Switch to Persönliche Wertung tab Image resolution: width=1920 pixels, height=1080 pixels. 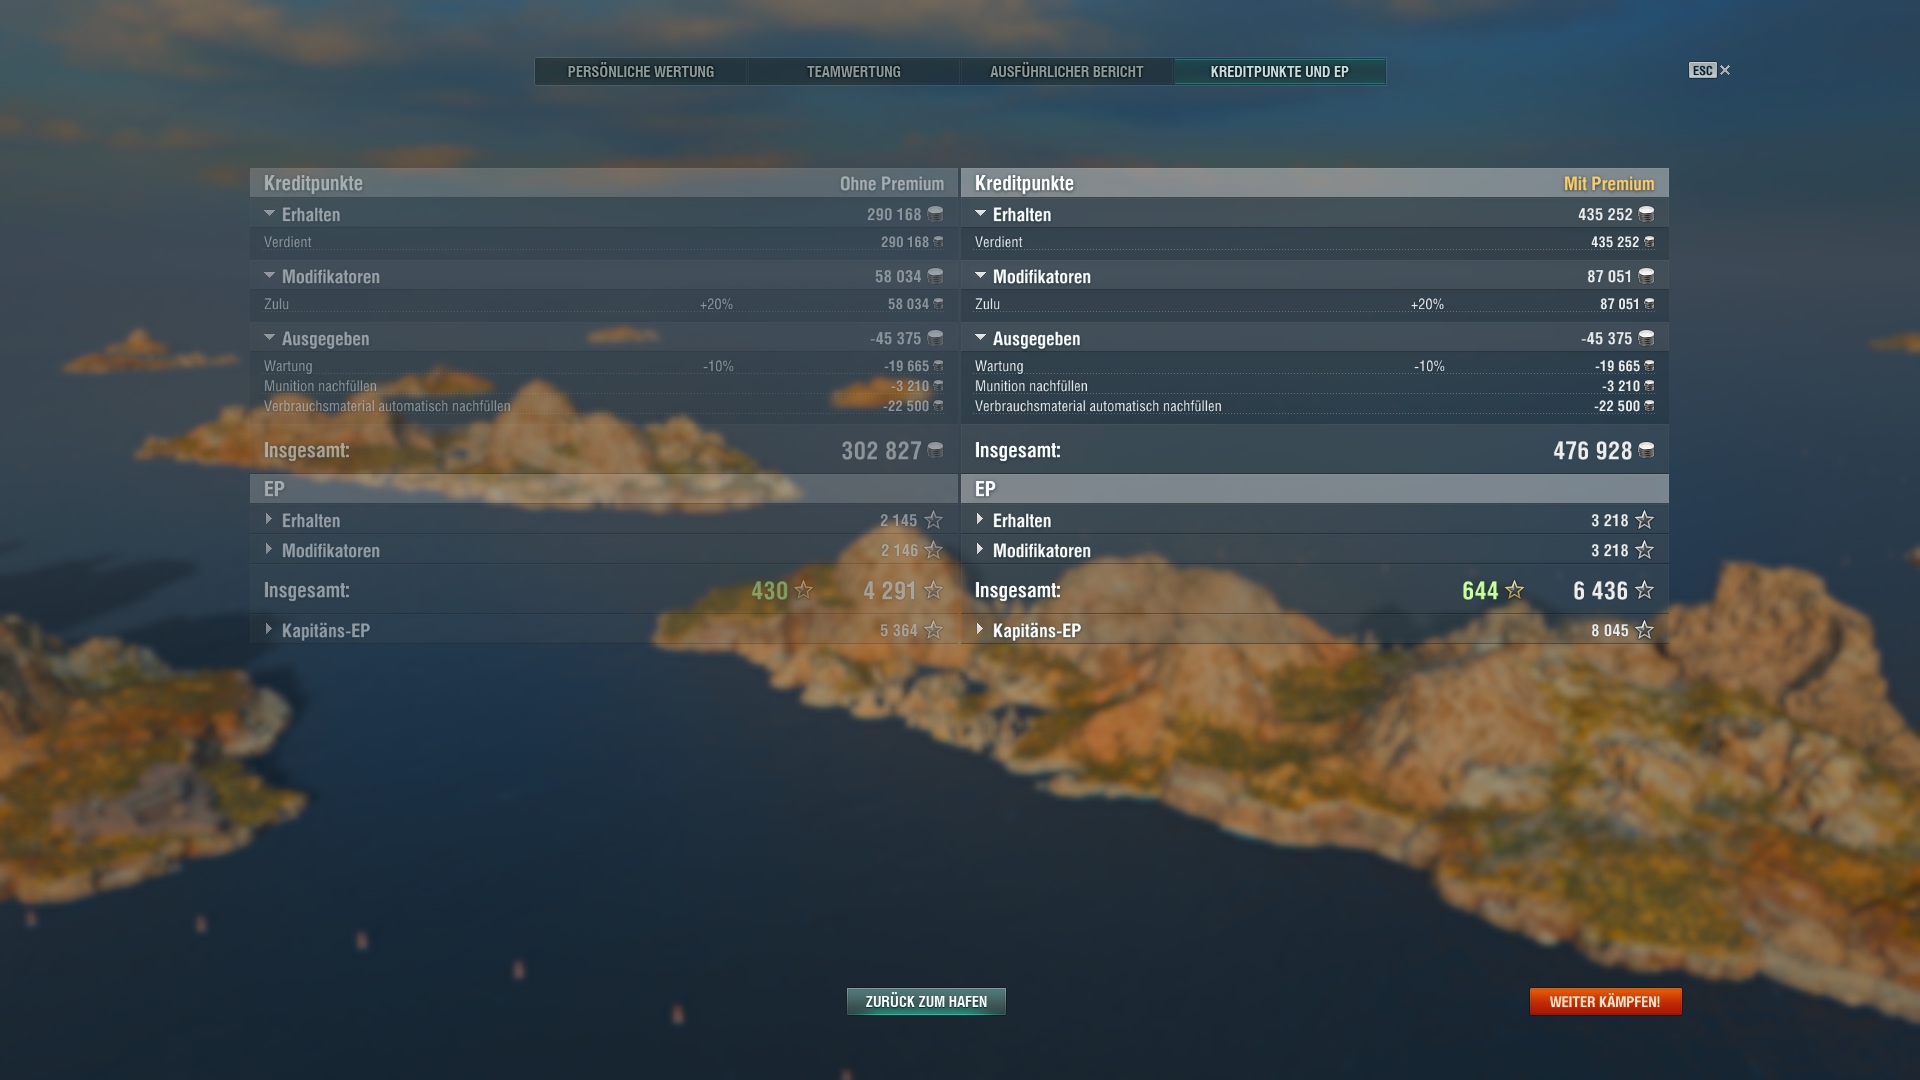coord(640,72)
